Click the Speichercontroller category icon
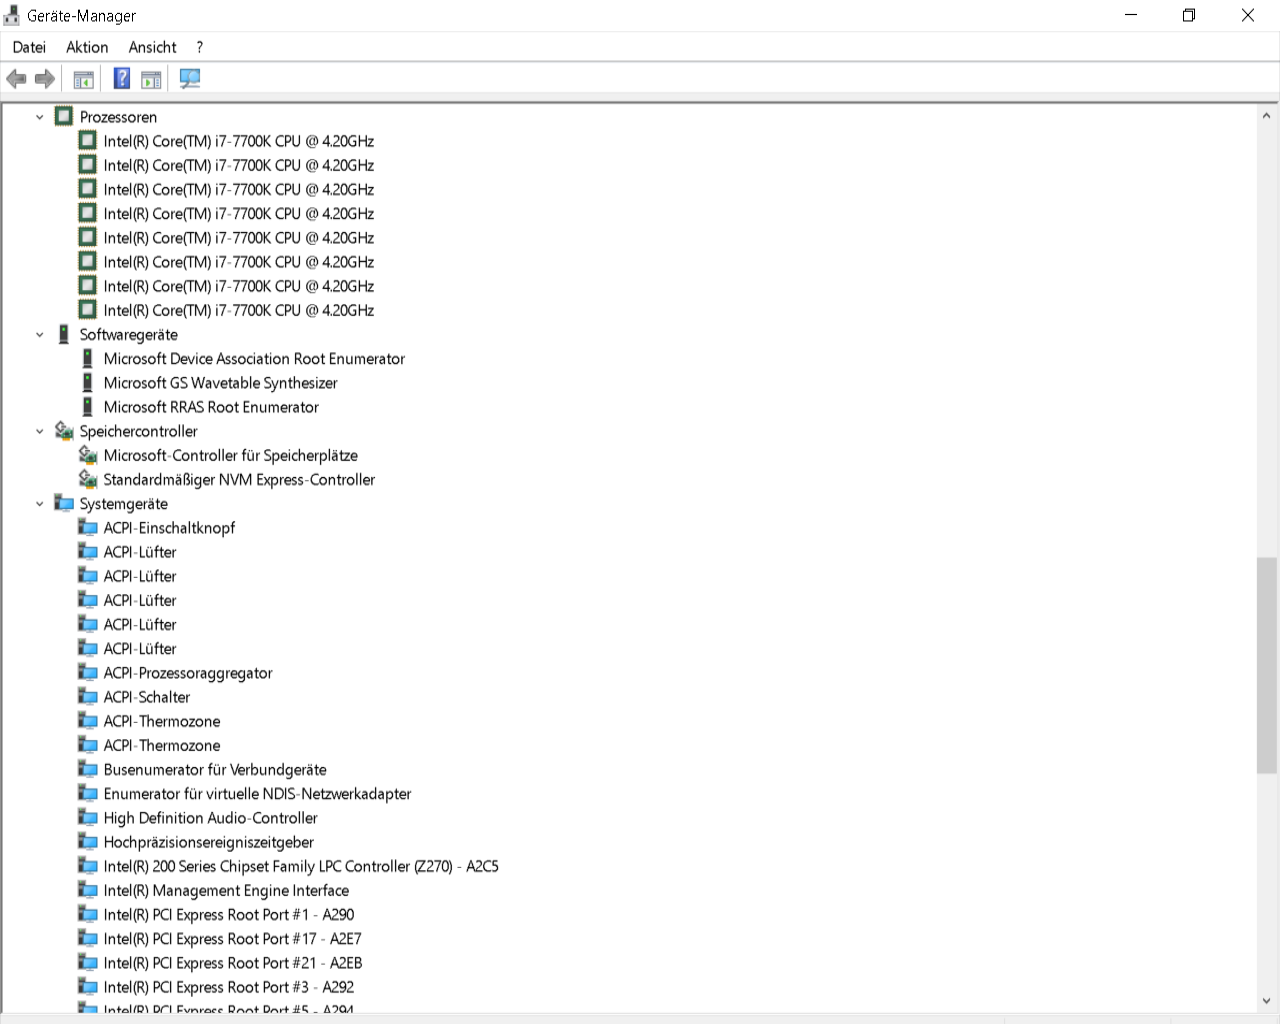Viewport: 1280px width, 1024px height. 64,431
